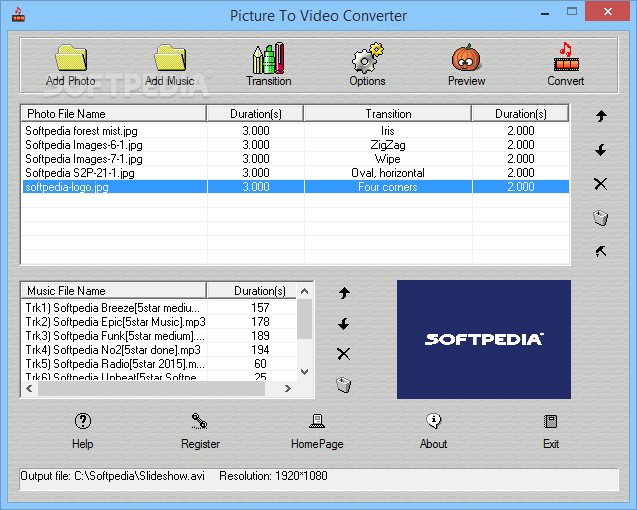This screenshot has width=637, height=510.
Task: Select Trk2) Softpedia Epic music track
Action: [x=159, y=322]
